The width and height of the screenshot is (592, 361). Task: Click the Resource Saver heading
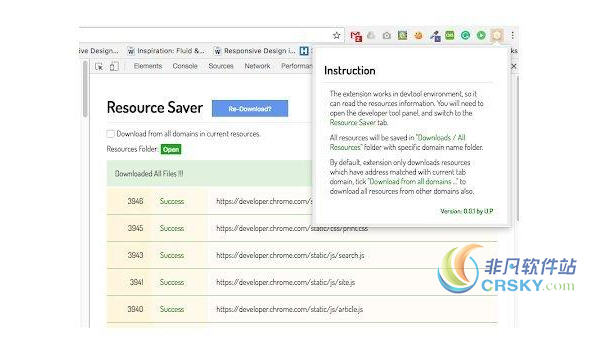pos(155,108)
